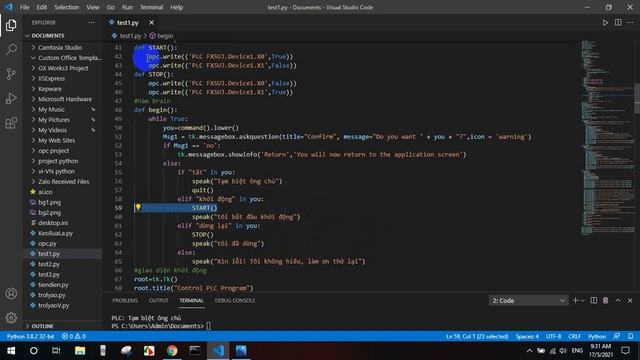Viewport: 640px width, 360px height.
Task: Expand the Camtasia Studio folder
Action: (x=60, y=47)
